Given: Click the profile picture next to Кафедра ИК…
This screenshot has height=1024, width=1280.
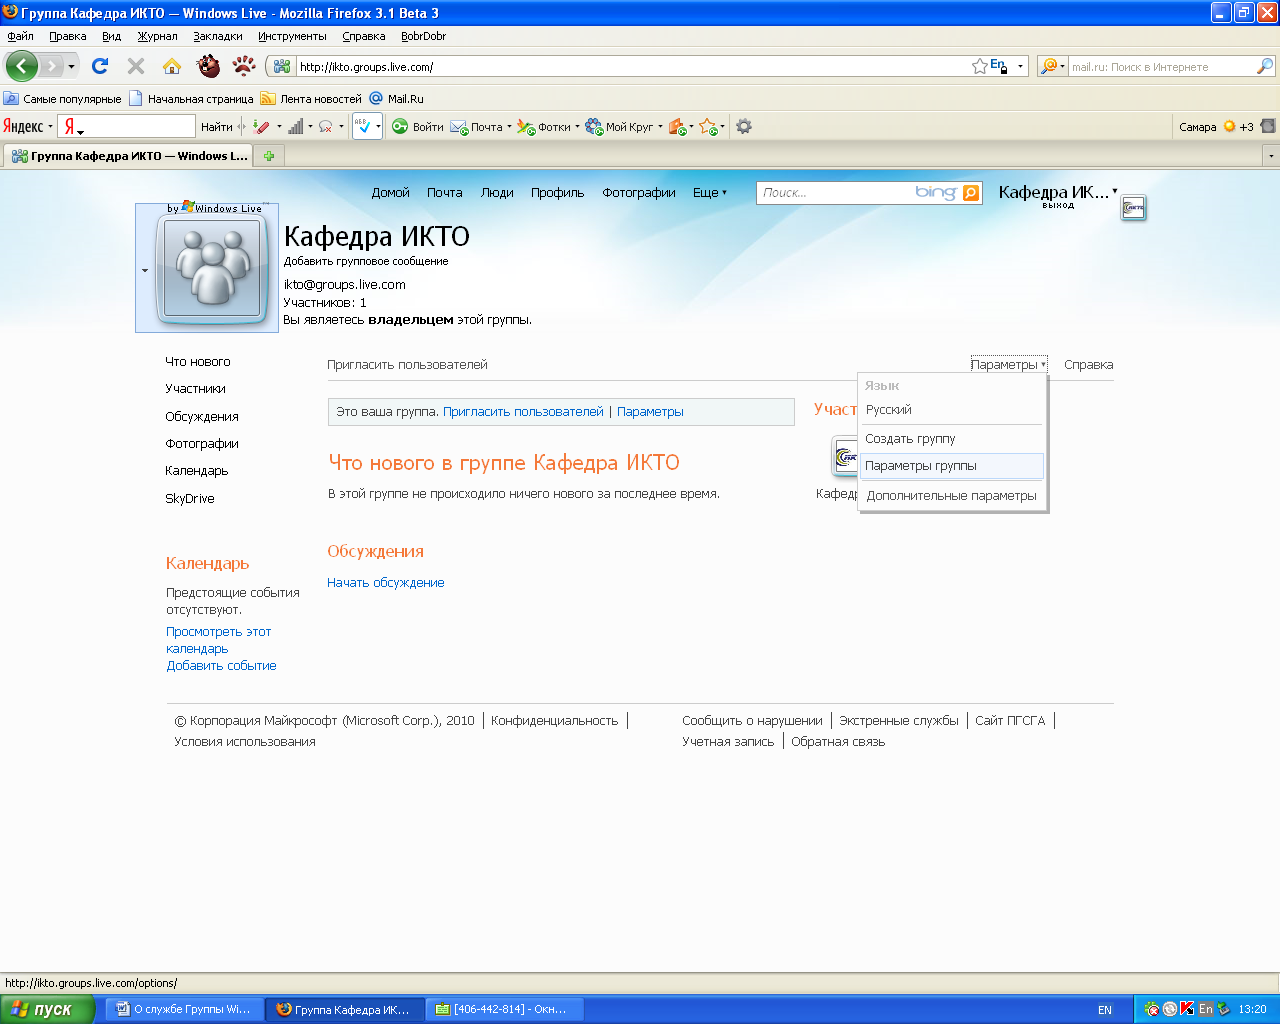Looking at the screenshot, I should 1133,208.
